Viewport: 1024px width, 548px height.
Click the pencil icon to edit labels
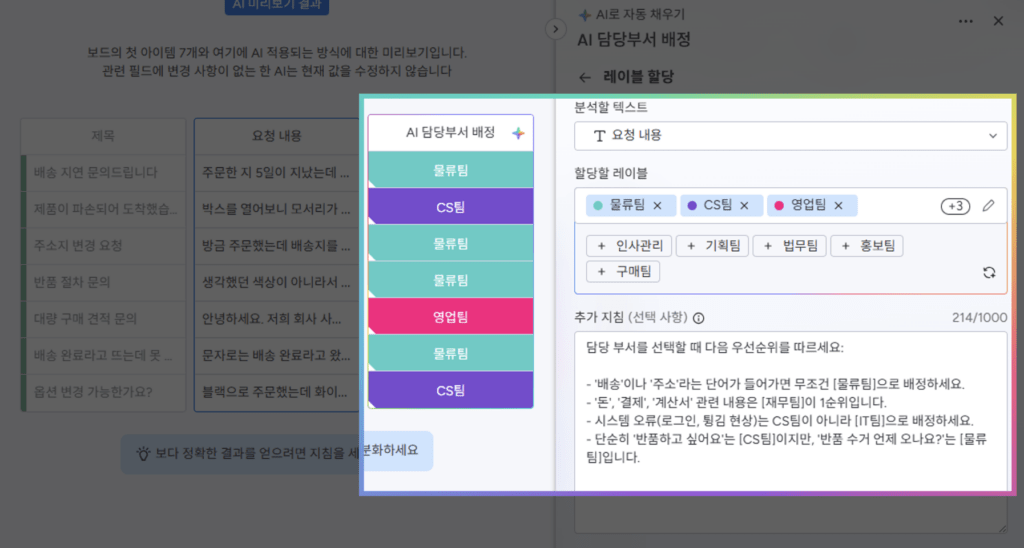coord(988,206)
